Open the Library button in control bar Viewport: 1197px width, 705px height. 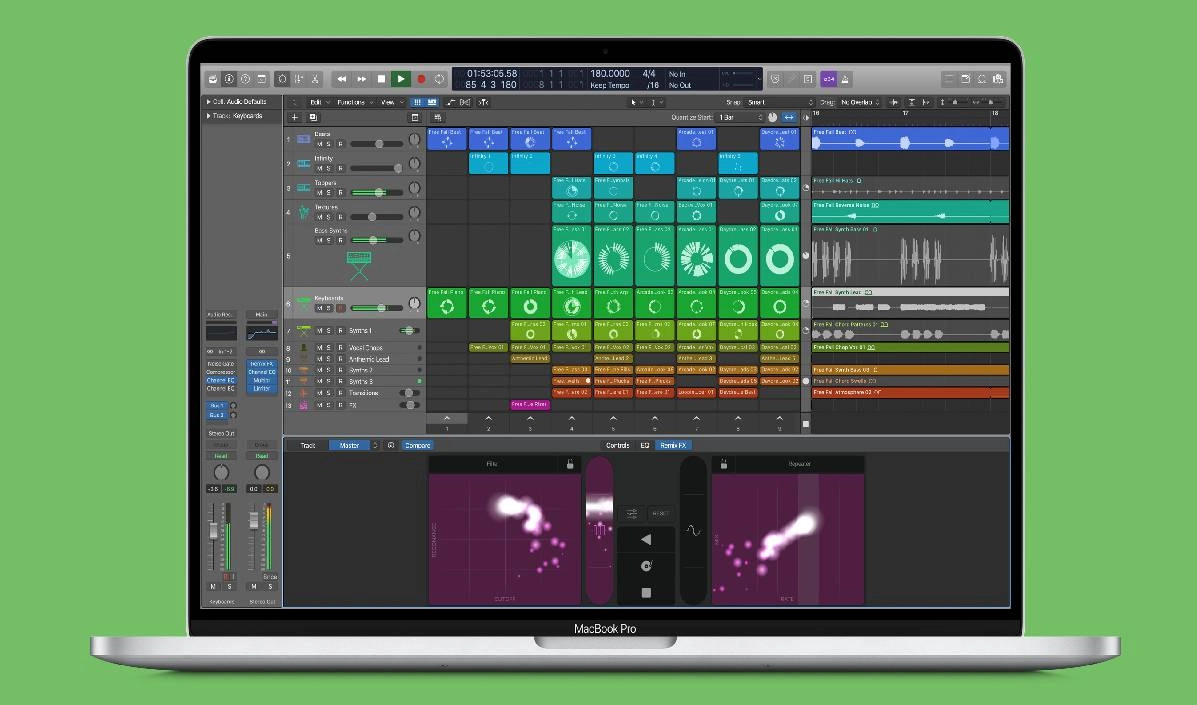[x=213, y=79]
